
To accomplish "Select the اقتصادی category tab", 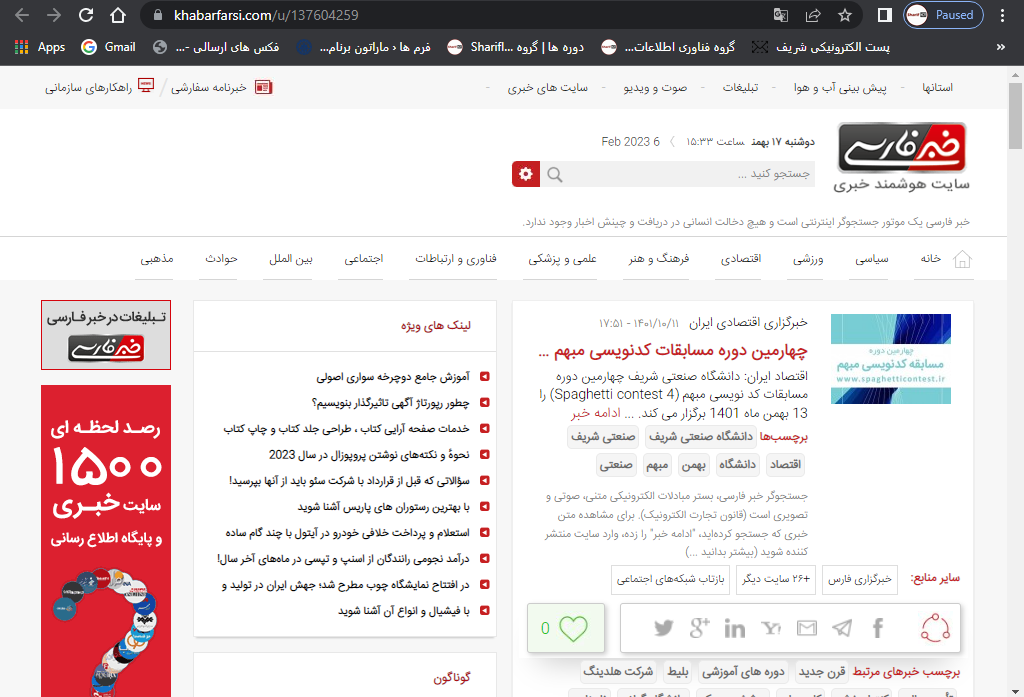I will 741,259.
